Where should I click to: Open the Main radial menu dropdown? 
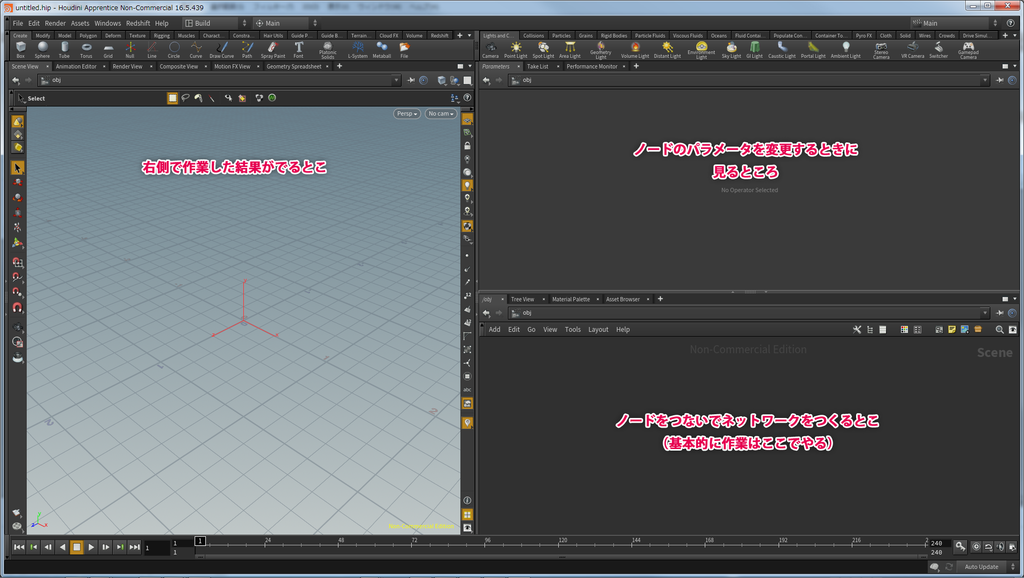pyautogui.click(x=286, y=23)
